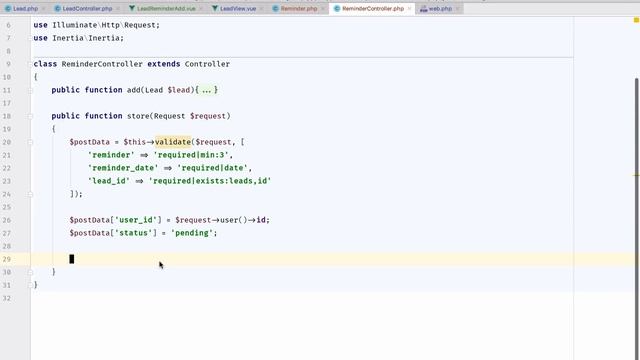640x360 pixels.
Task: Click 'use Inertia\Inertia;' import line
Action: point(78,38)
